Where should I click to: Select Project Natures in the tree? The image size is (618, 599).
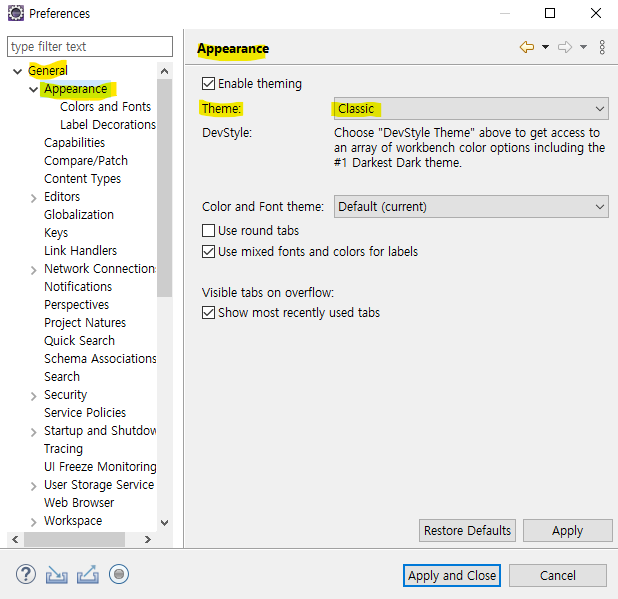tap(85, 323)
